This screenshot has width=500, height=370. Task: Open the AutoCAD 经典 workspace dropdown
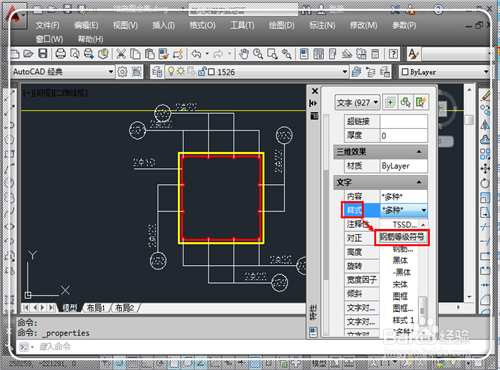(x=111, y=72)
